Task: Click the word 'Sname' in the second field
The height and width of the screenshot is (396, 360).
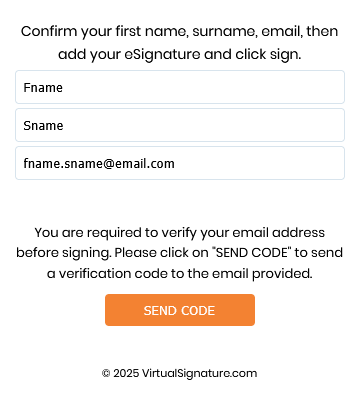Action: (x=43, y=126)
